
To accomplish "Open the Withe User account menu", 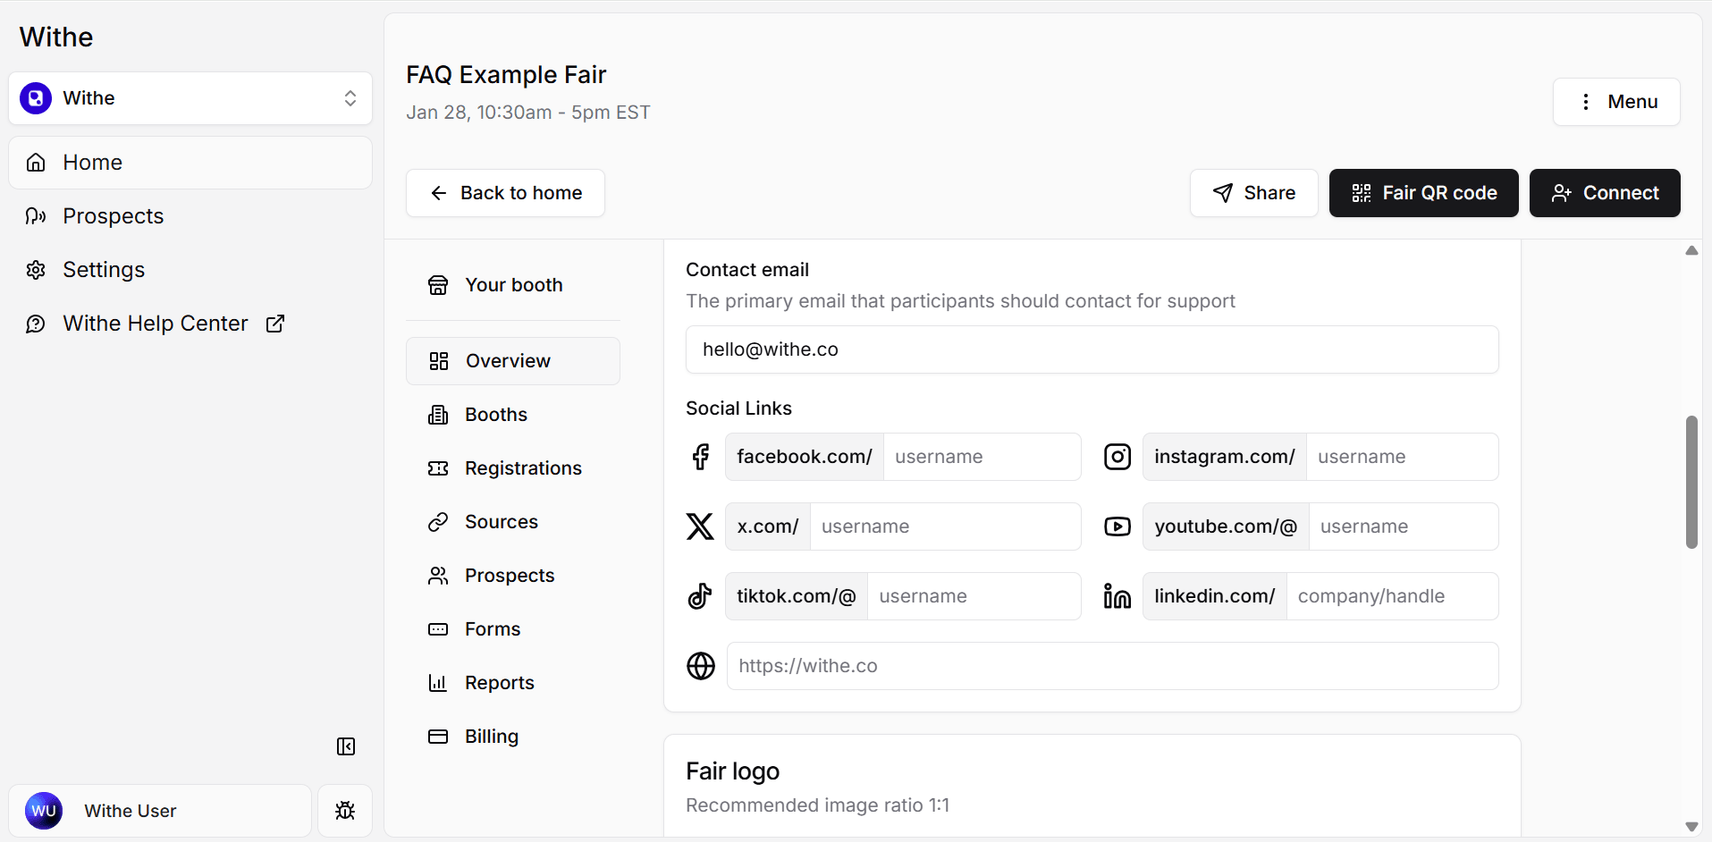I will click(x=160, y=810).
